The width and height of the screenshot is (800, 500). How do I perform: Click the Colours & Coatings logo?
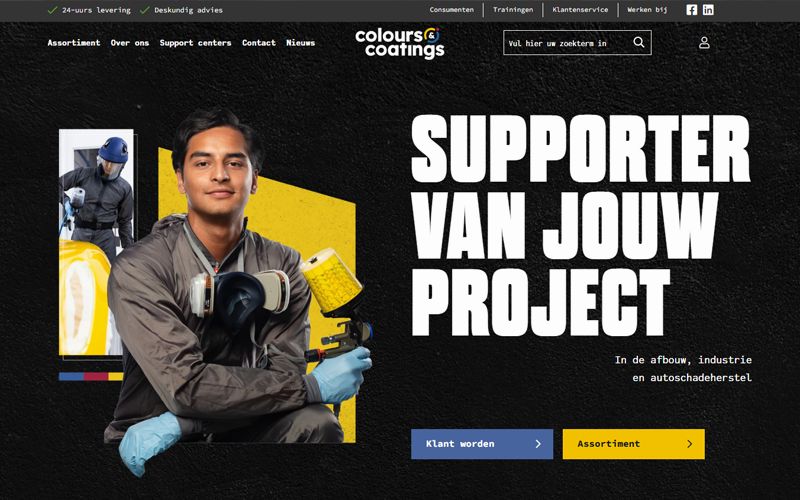click(400, 43)
